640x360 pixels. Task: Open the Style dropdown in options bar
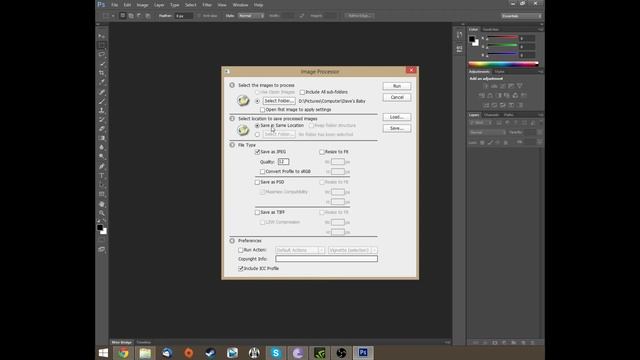click(x=251, y=16)
